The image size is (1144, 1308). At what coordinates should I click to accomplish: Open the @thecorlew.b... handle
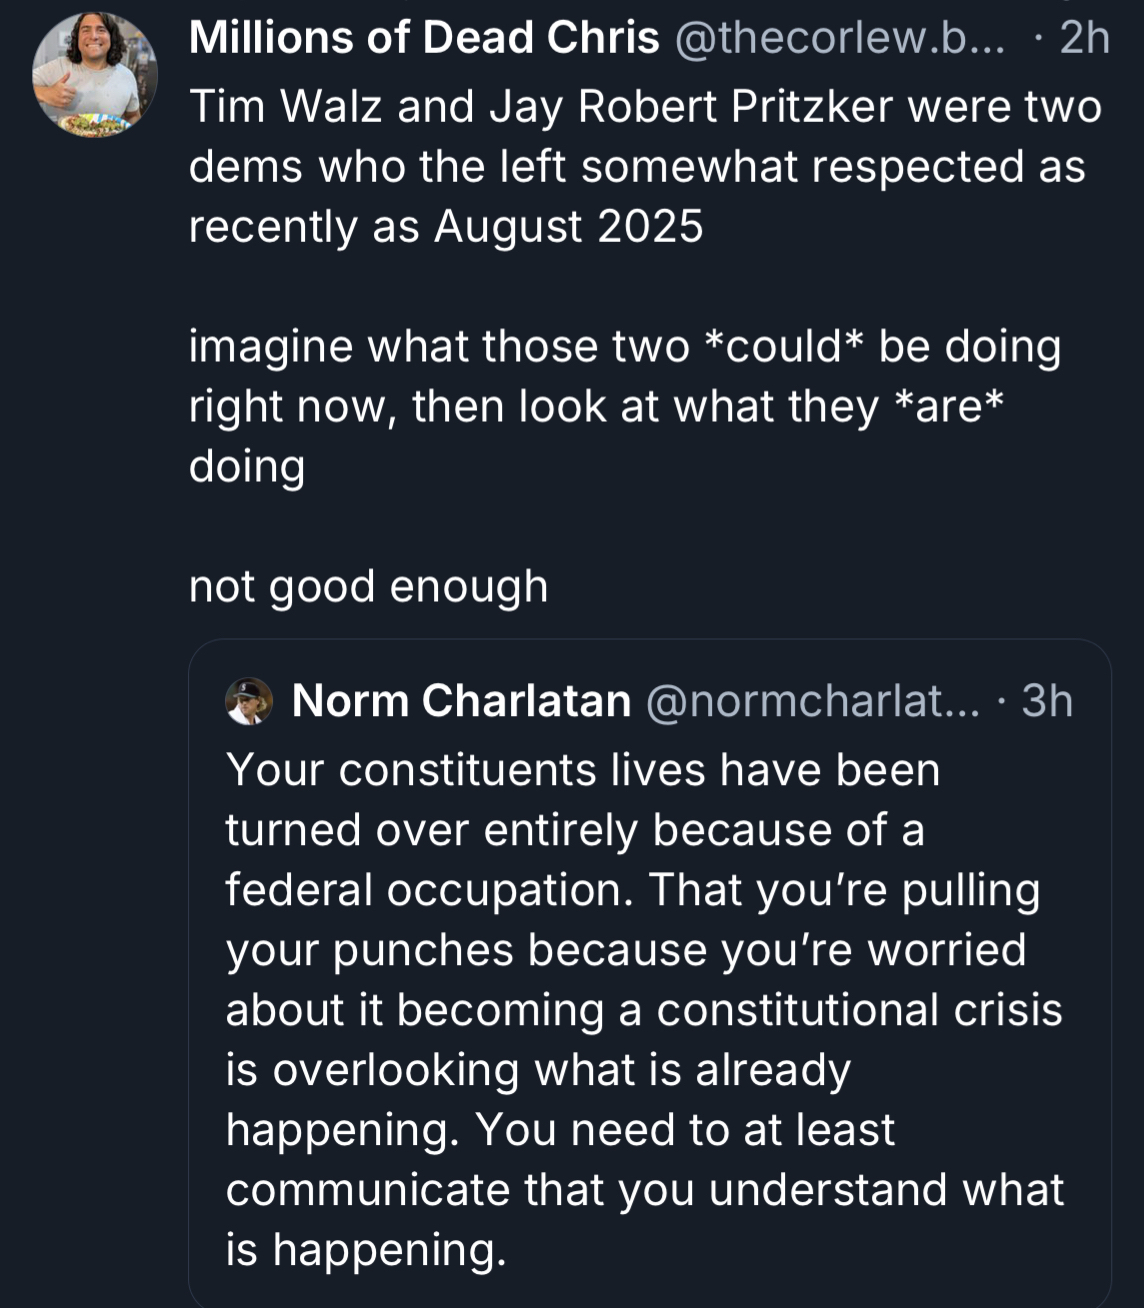(x=840, y=38)
